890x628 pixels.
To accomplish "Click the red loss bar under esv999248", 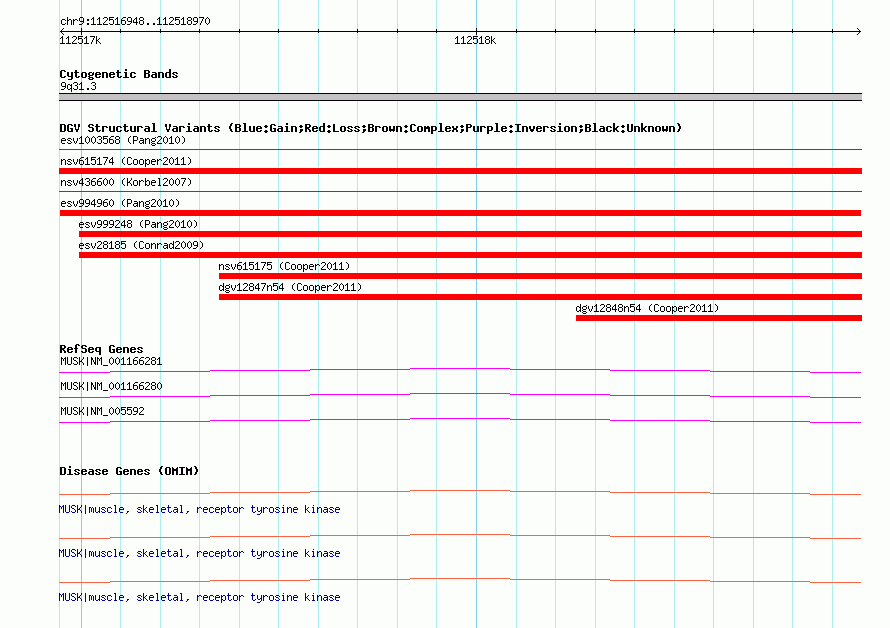I will (x=470, y=234).
